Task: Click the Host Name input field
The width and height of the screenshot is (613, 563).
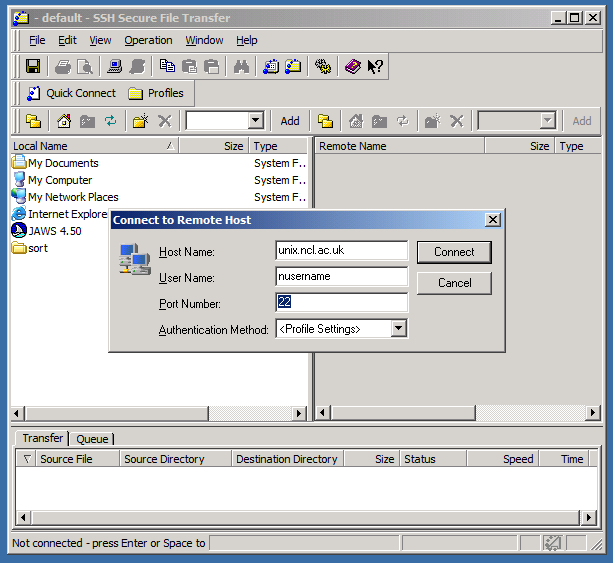Action: pyautogui.click(x=341, y=251)
